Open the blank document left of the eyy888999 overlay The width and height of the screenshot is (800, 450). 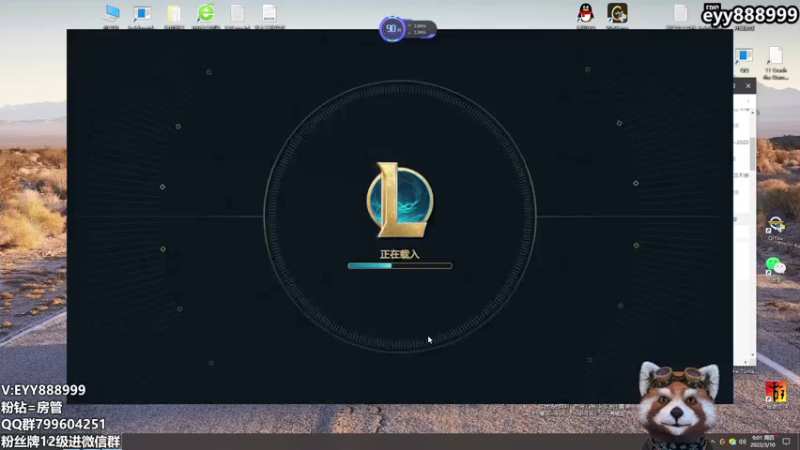click(x=680, y=15)
